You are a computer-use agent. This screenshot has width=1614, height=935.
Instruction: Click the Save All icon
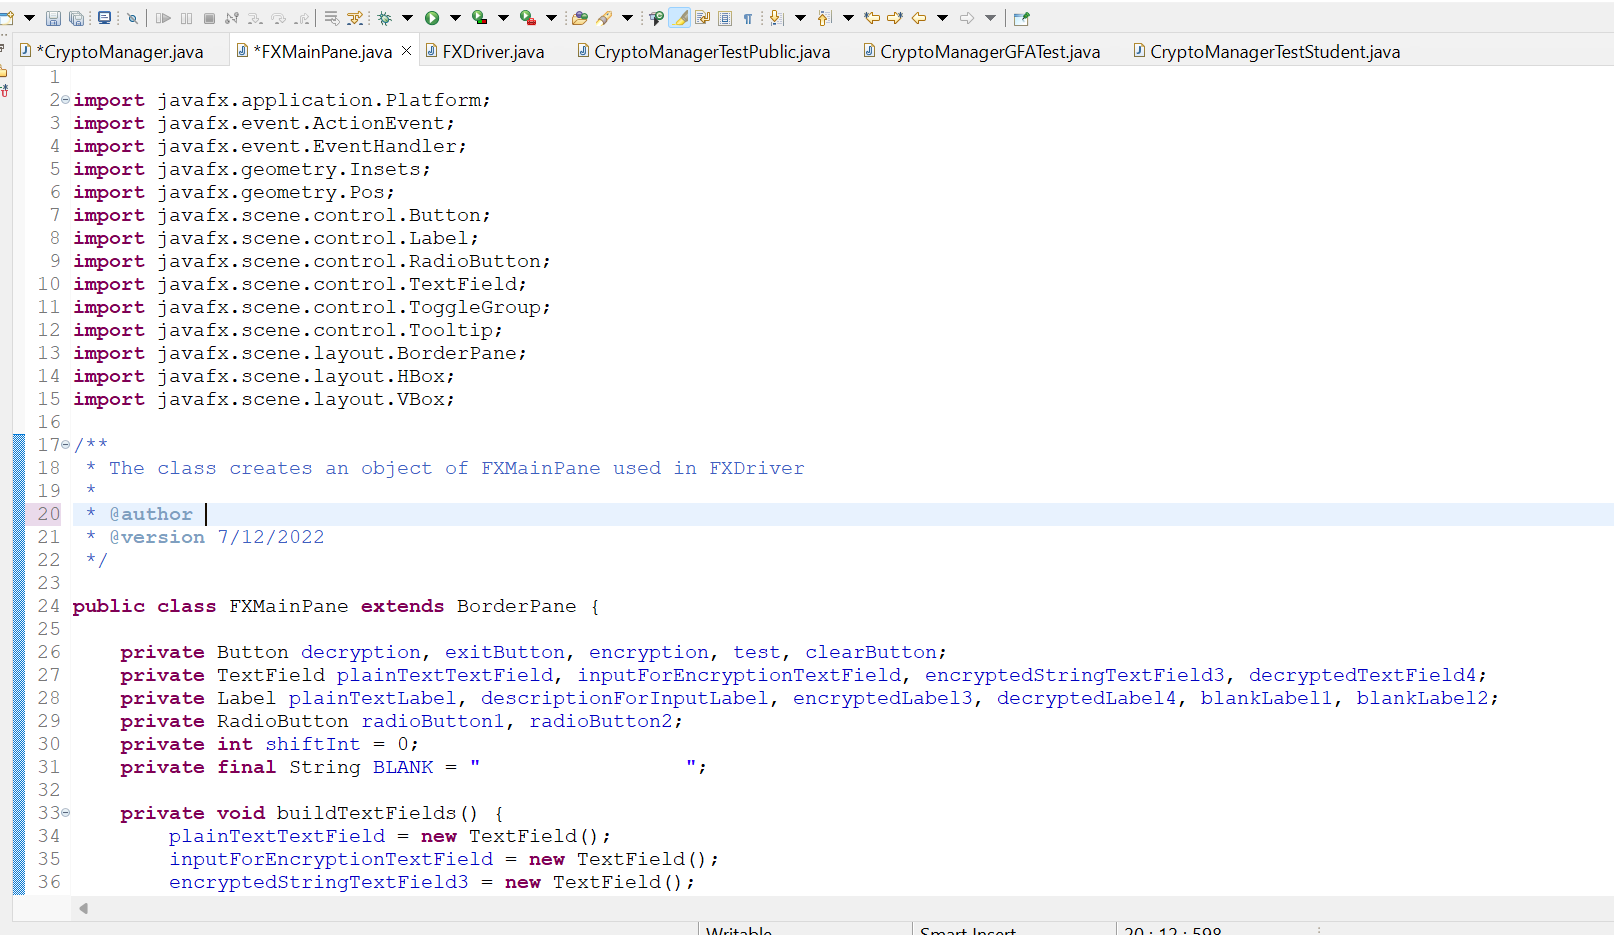pyautogui.click(x=76, y=18)
